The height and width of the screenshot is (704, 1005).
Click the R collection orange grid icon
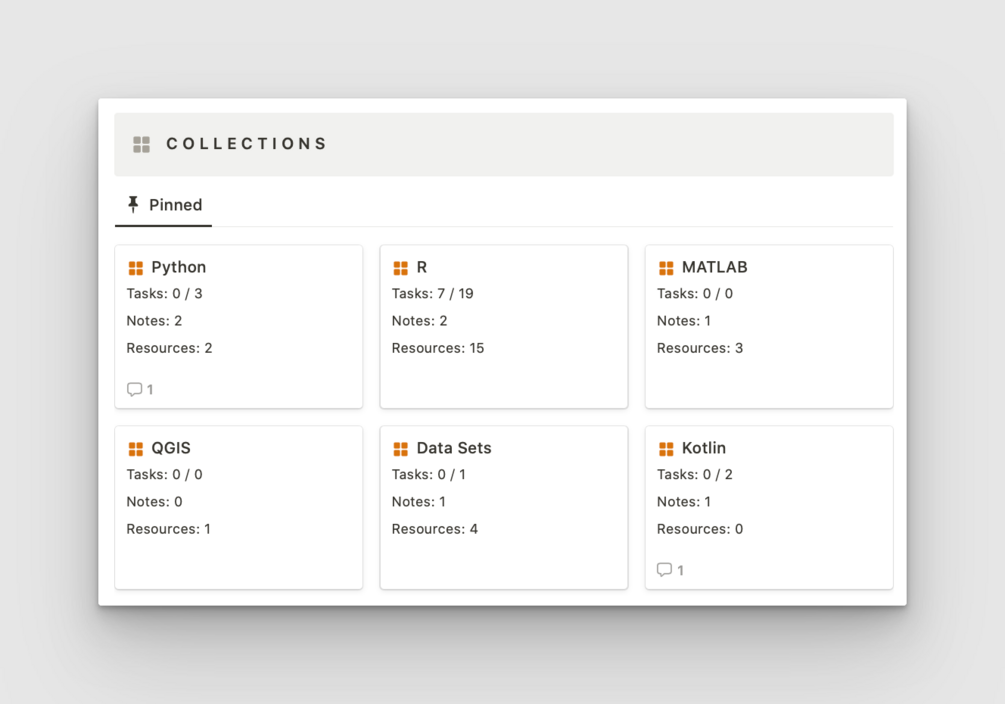(401, 268)
